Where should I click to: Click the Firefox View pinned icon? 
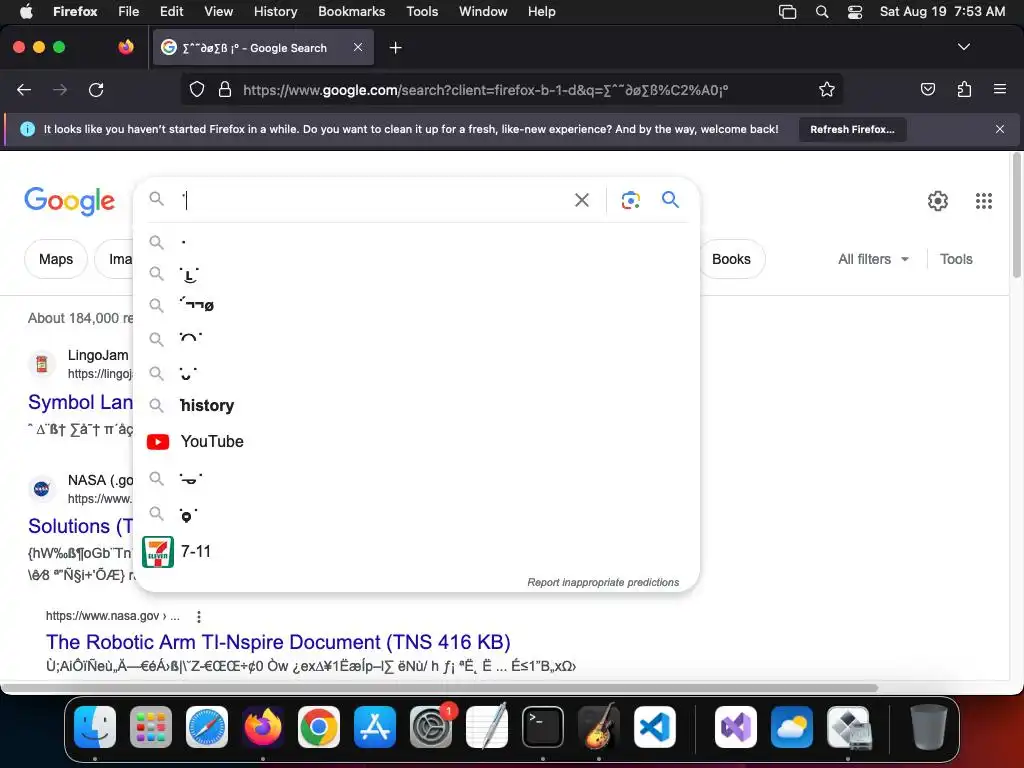pyautogui.click(x=125, y=47)
